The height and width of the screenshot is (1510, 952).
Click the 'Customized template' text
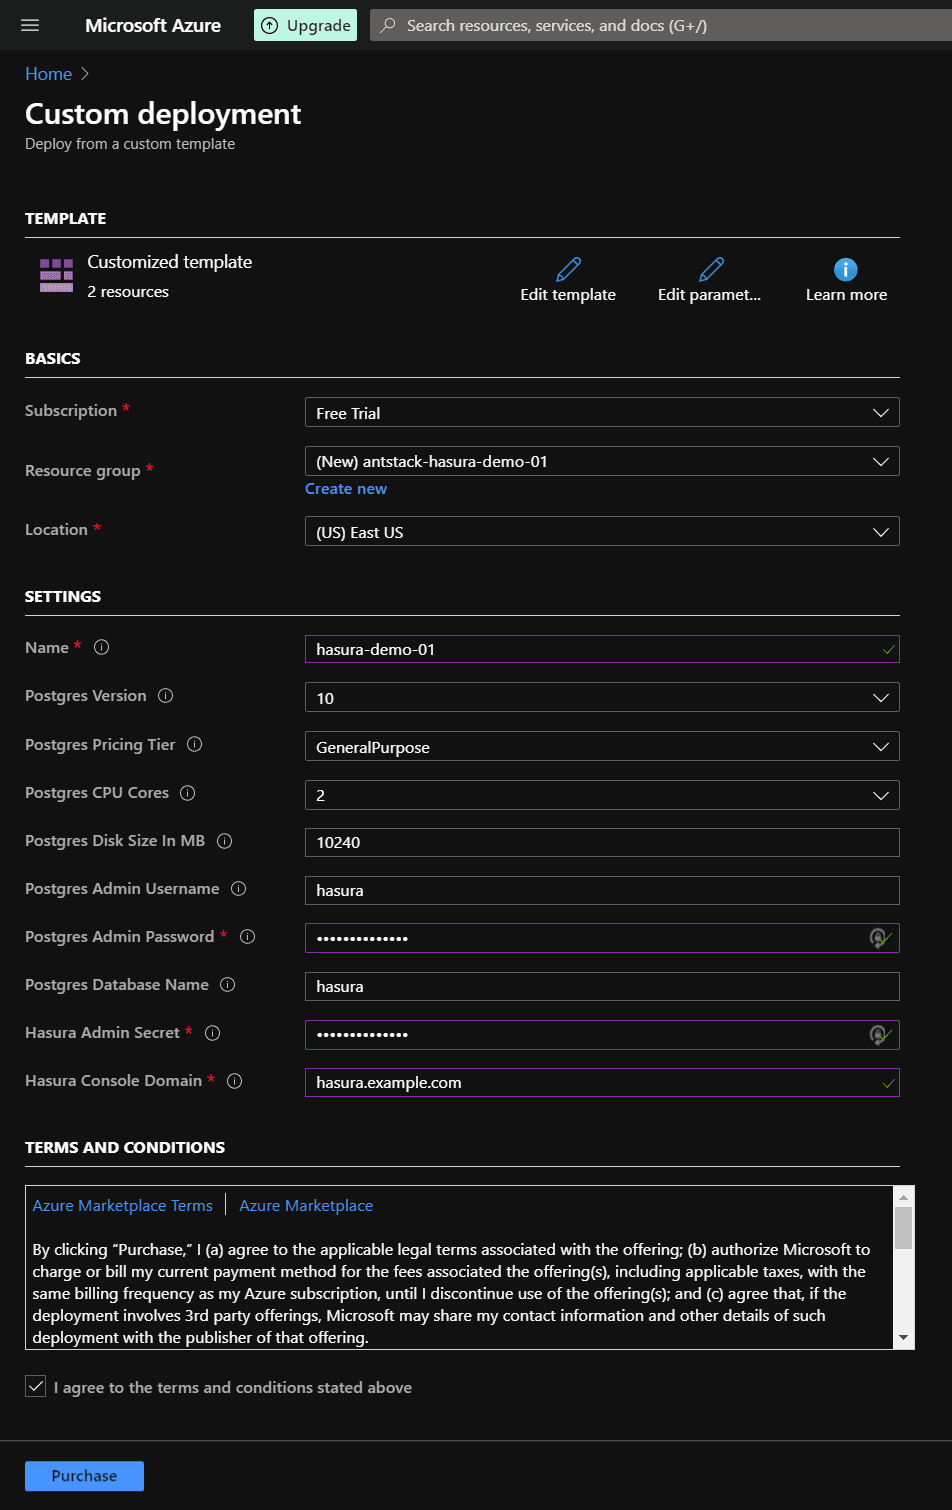coord(170,262)
